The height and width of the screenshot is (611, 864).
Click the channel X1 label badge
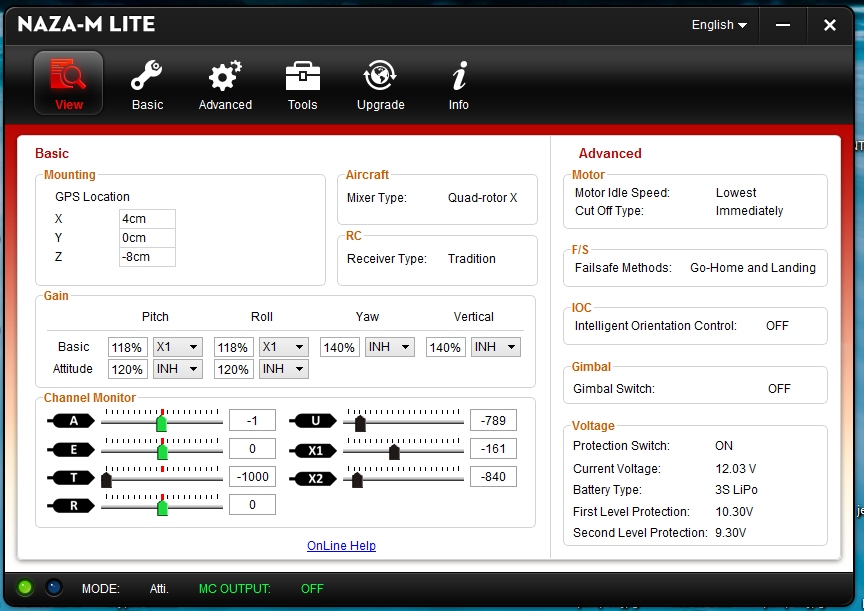tap(313, 450)
